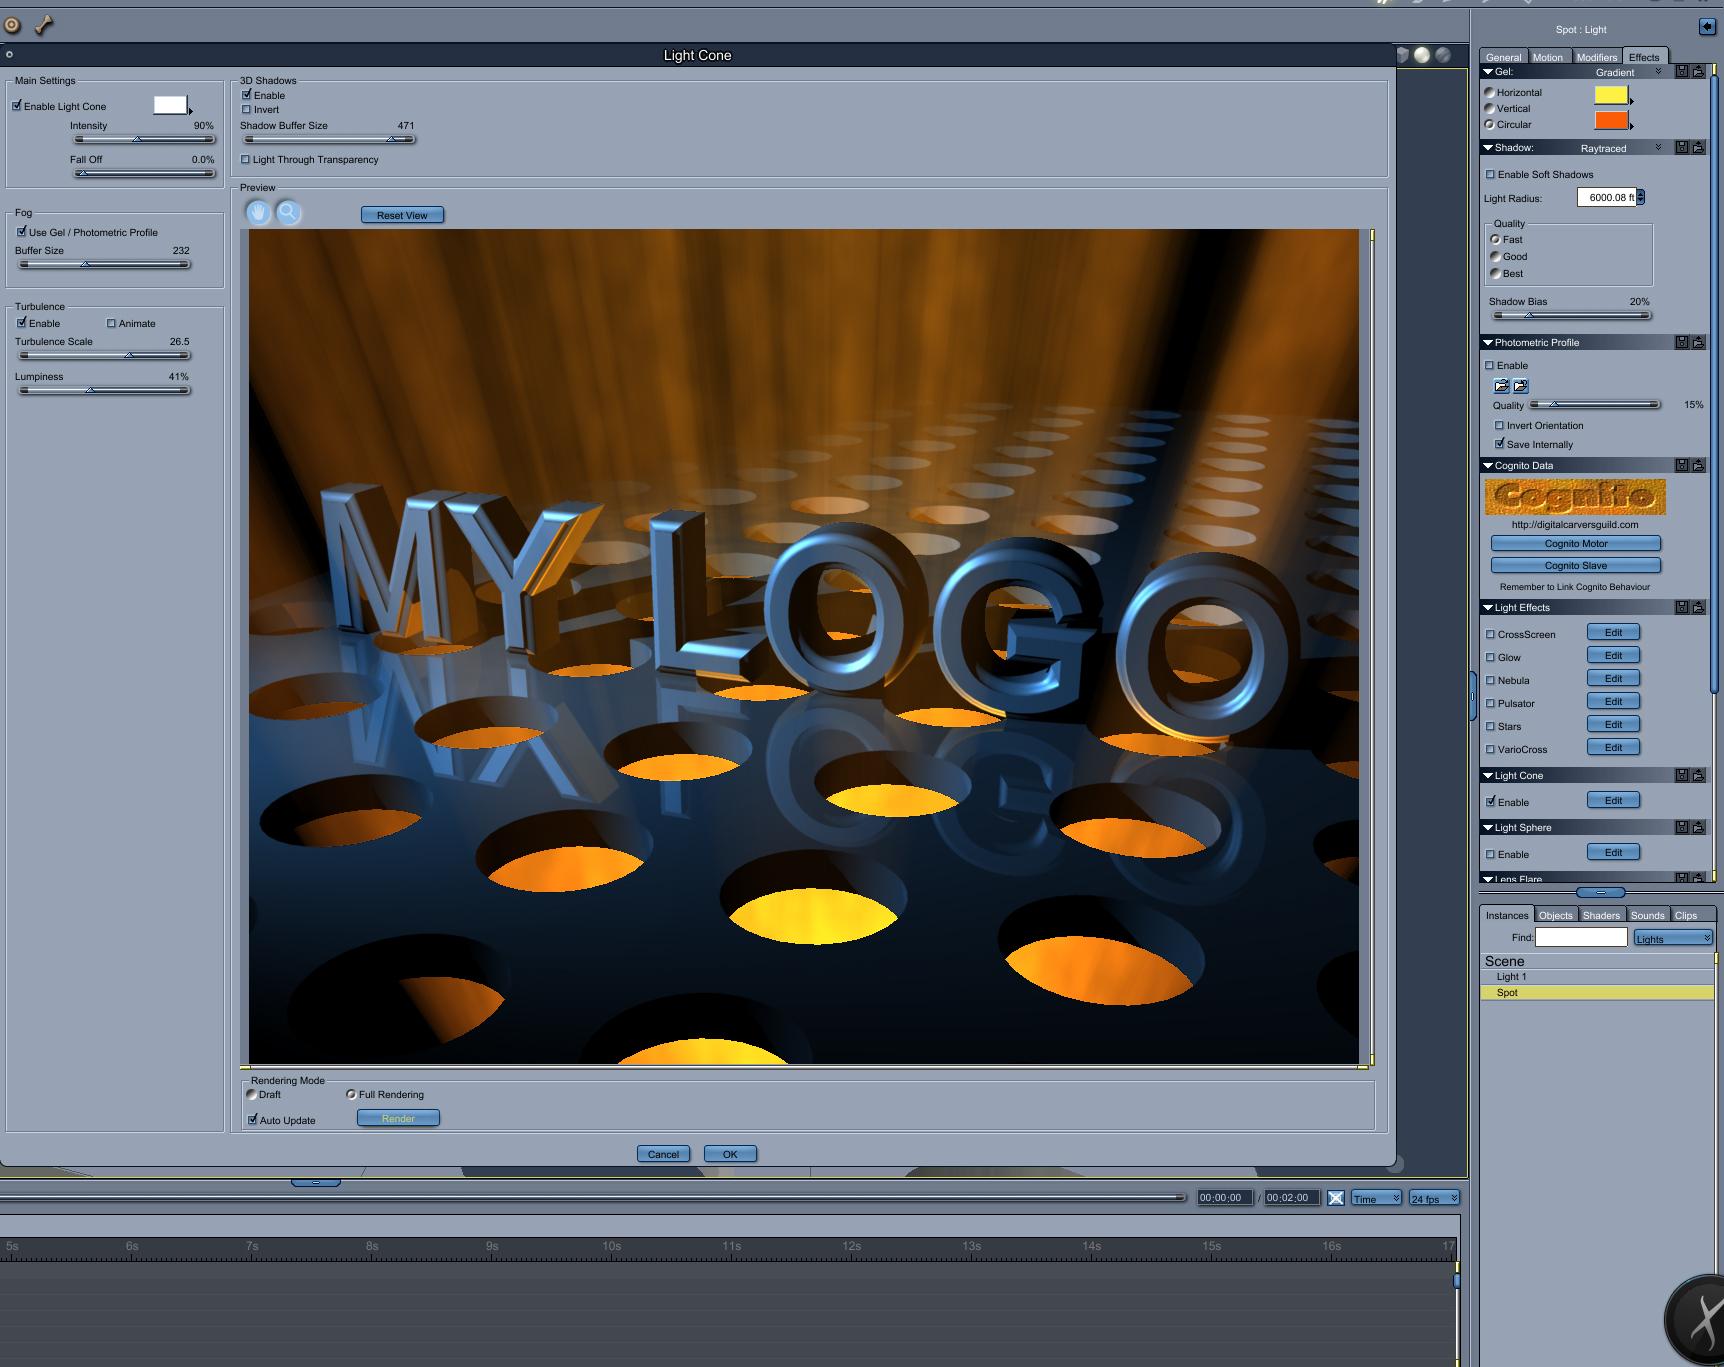Check Enable Soft Shadows
1724x1367 pixels.
click(x=1490, y=174)
